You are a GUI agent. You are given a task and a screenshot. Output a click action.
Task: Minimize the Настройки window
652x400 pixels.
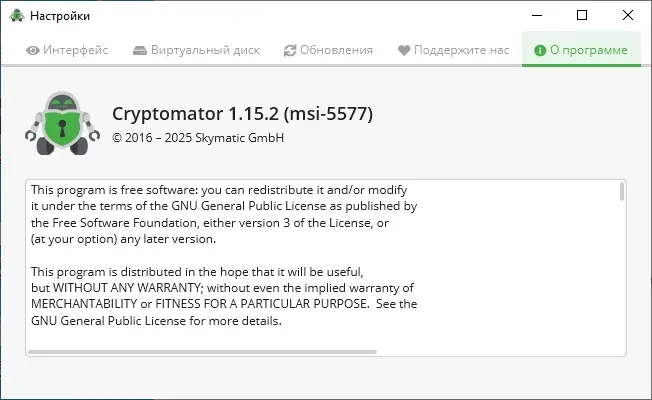click(537, 16)
